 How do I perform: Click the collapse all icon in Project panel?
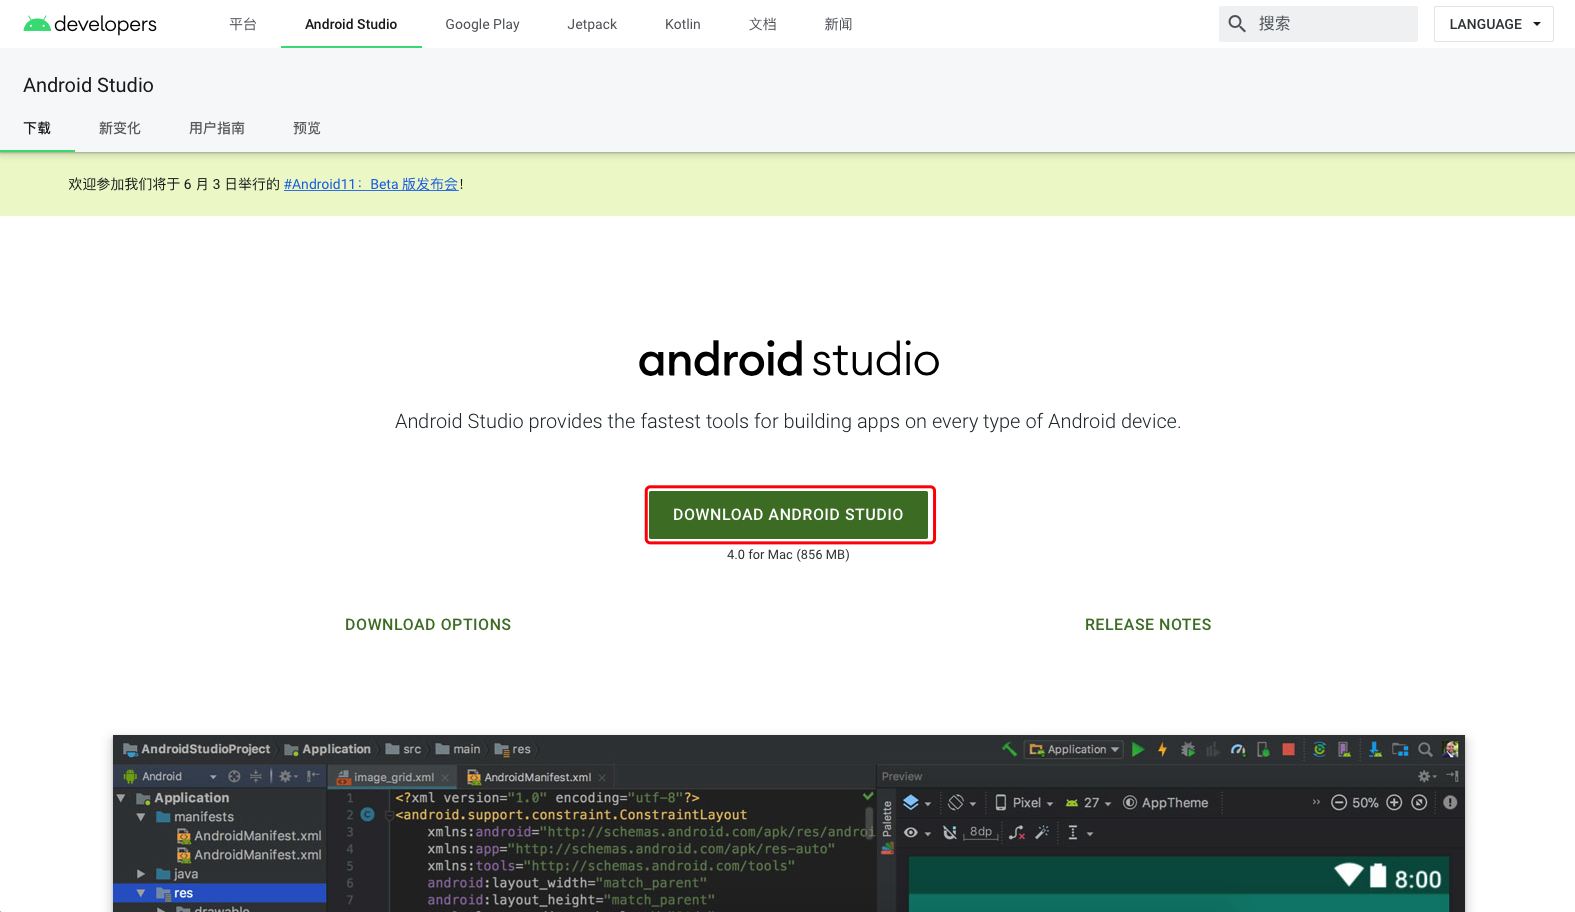tap(256, 776)
